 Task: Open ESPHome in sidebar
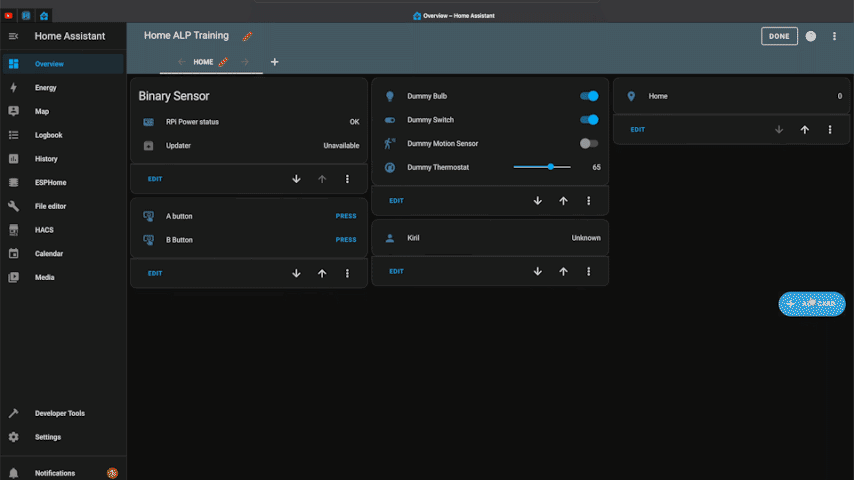pos(63,183)
